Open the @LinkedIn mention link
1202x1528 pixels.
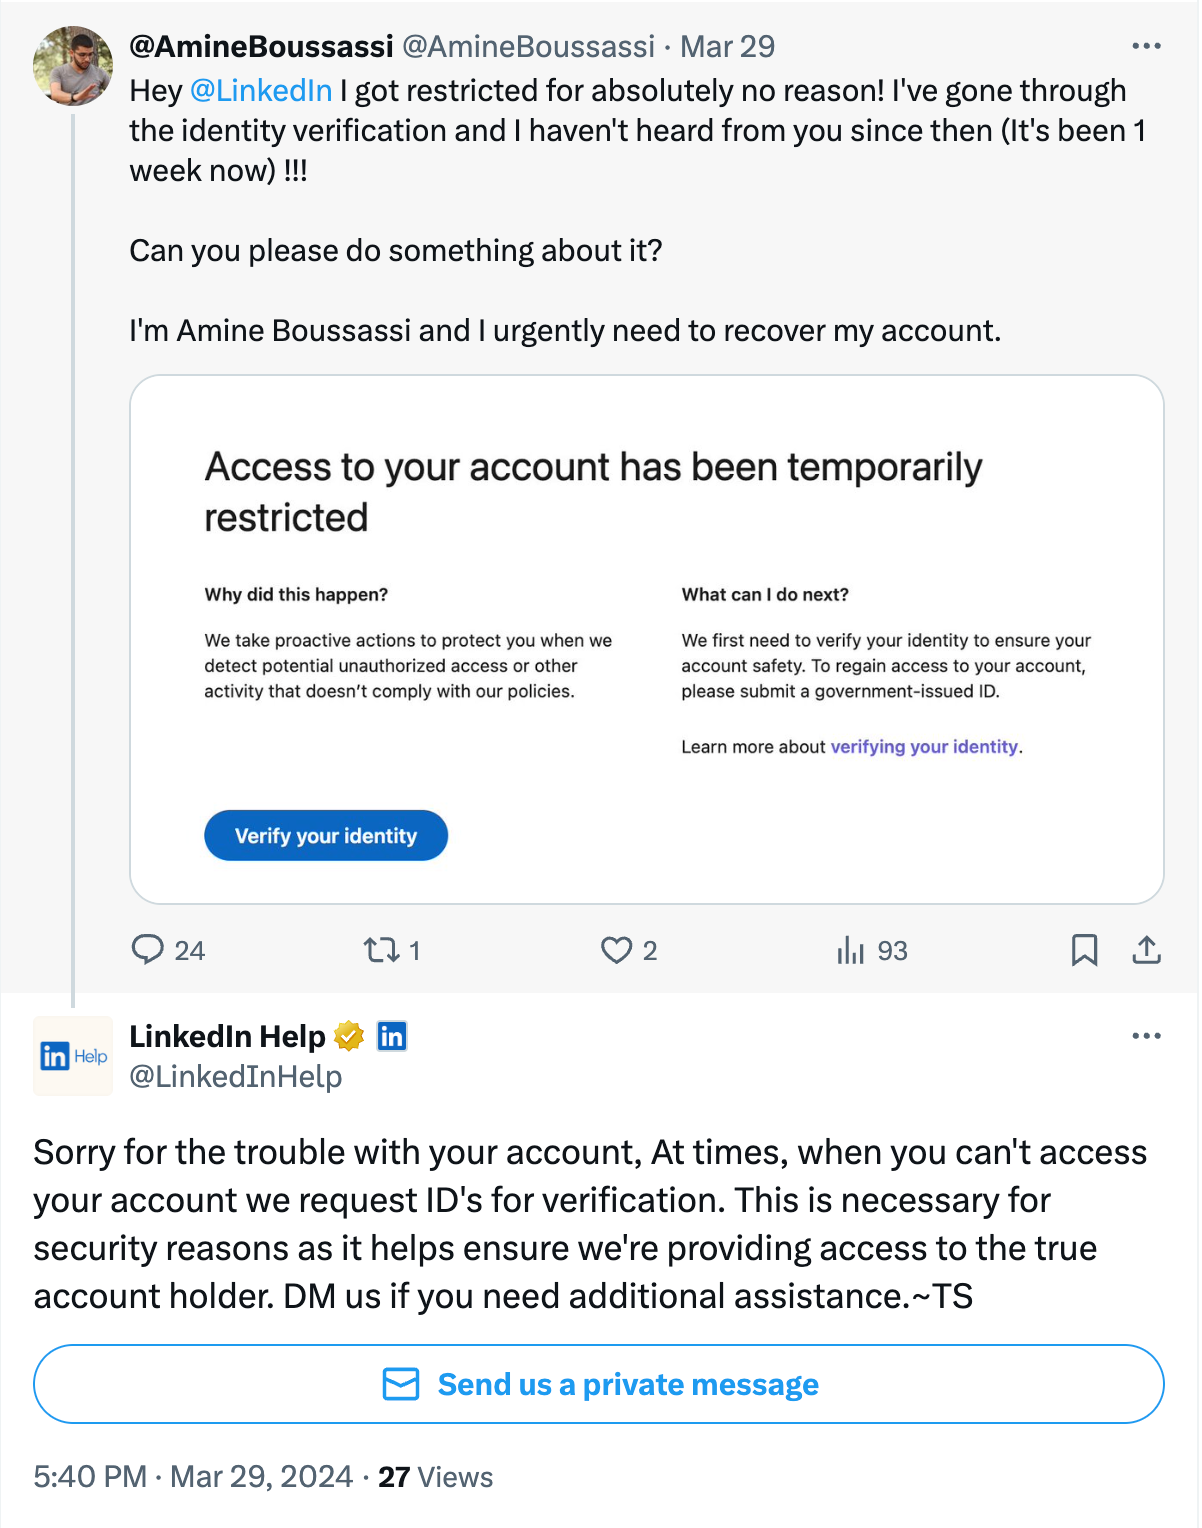261,90
